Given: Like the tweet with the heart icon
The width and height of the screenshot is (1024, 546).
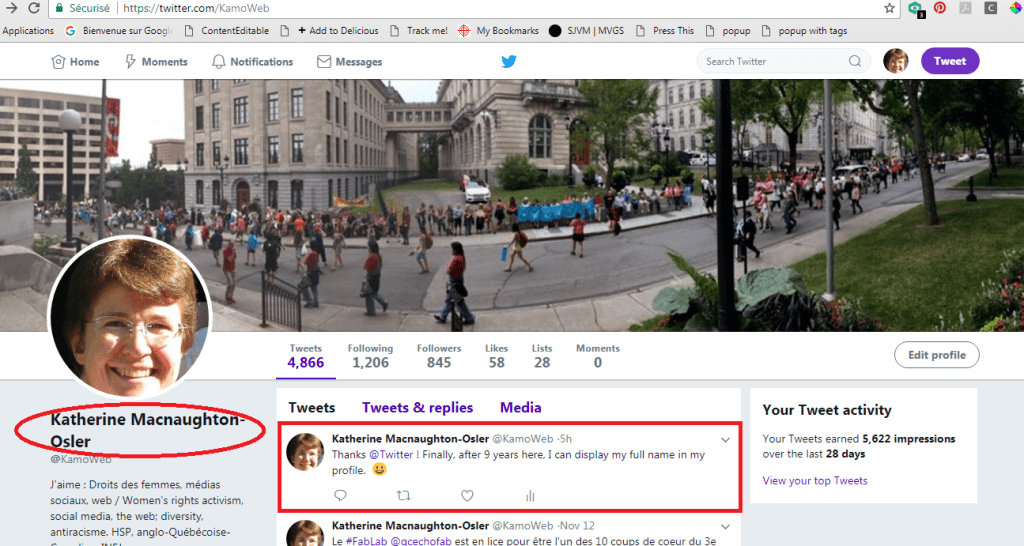Looking at the screenshot, I should (467, 495).
